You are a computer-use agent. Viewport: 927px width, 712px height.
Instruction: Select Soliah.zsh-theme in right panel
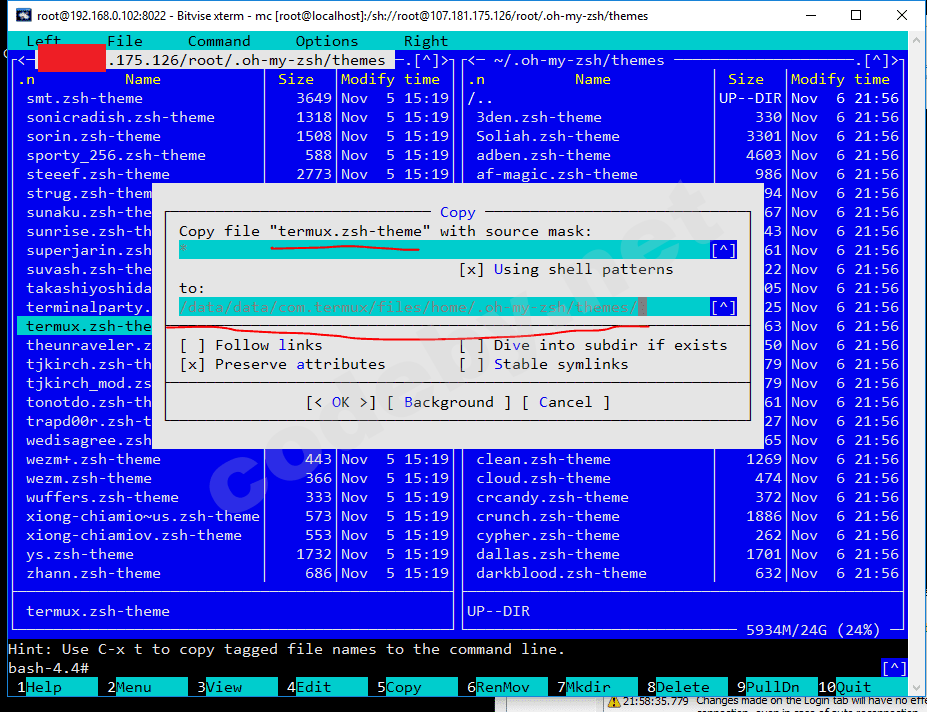548,136
